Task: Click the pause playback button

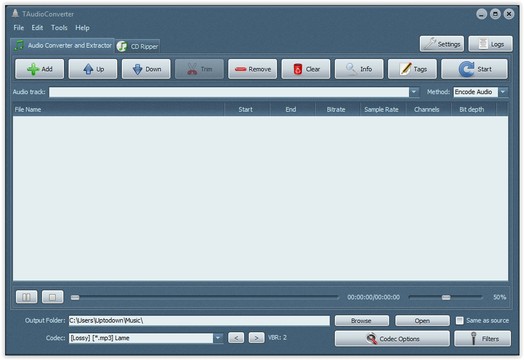Action: pos(26,297)
